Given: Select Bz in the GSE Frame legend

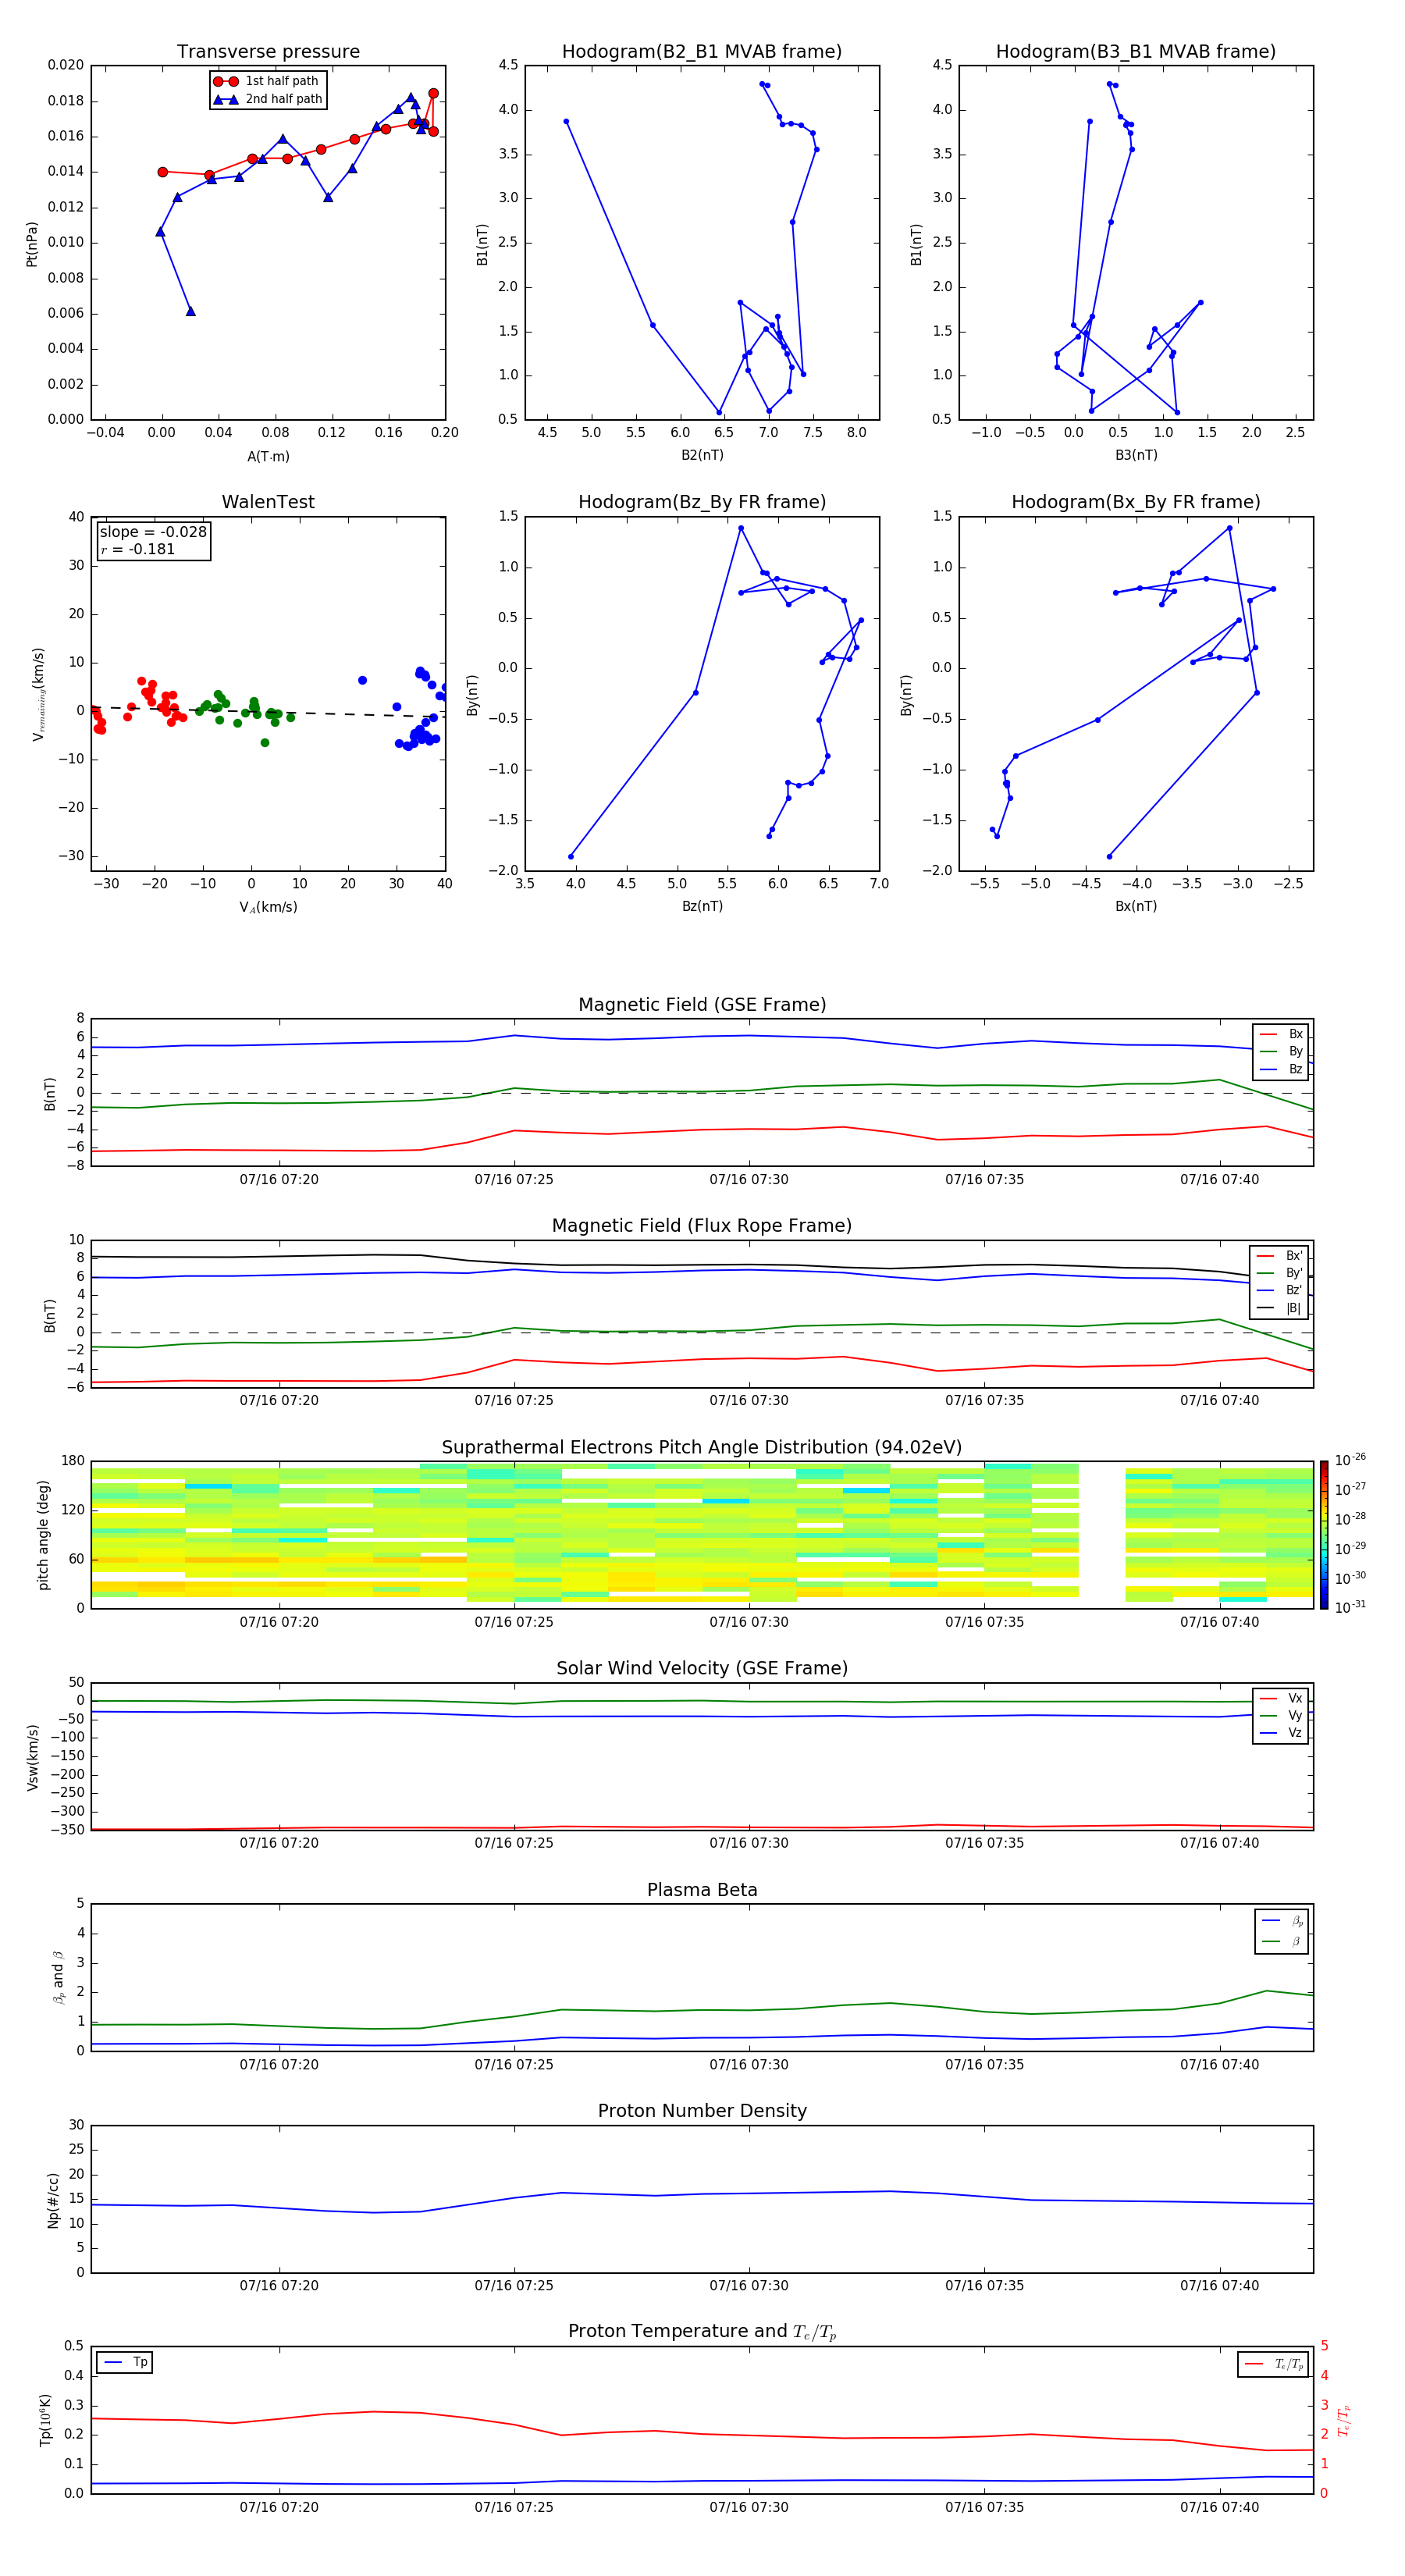Looking at the screenshot, I should [1281, 1069].
